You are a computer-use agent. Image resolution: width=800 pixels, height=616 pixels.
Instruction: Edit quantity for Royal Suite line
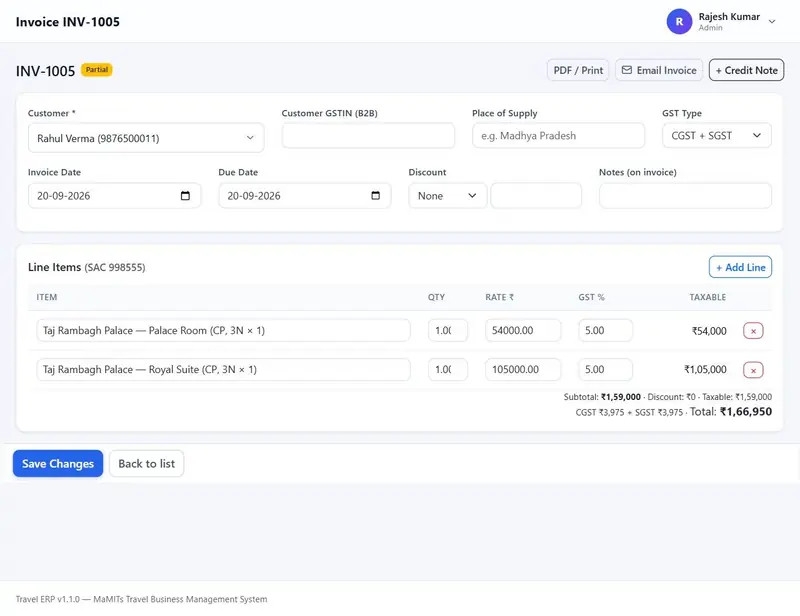coord(447,369)
